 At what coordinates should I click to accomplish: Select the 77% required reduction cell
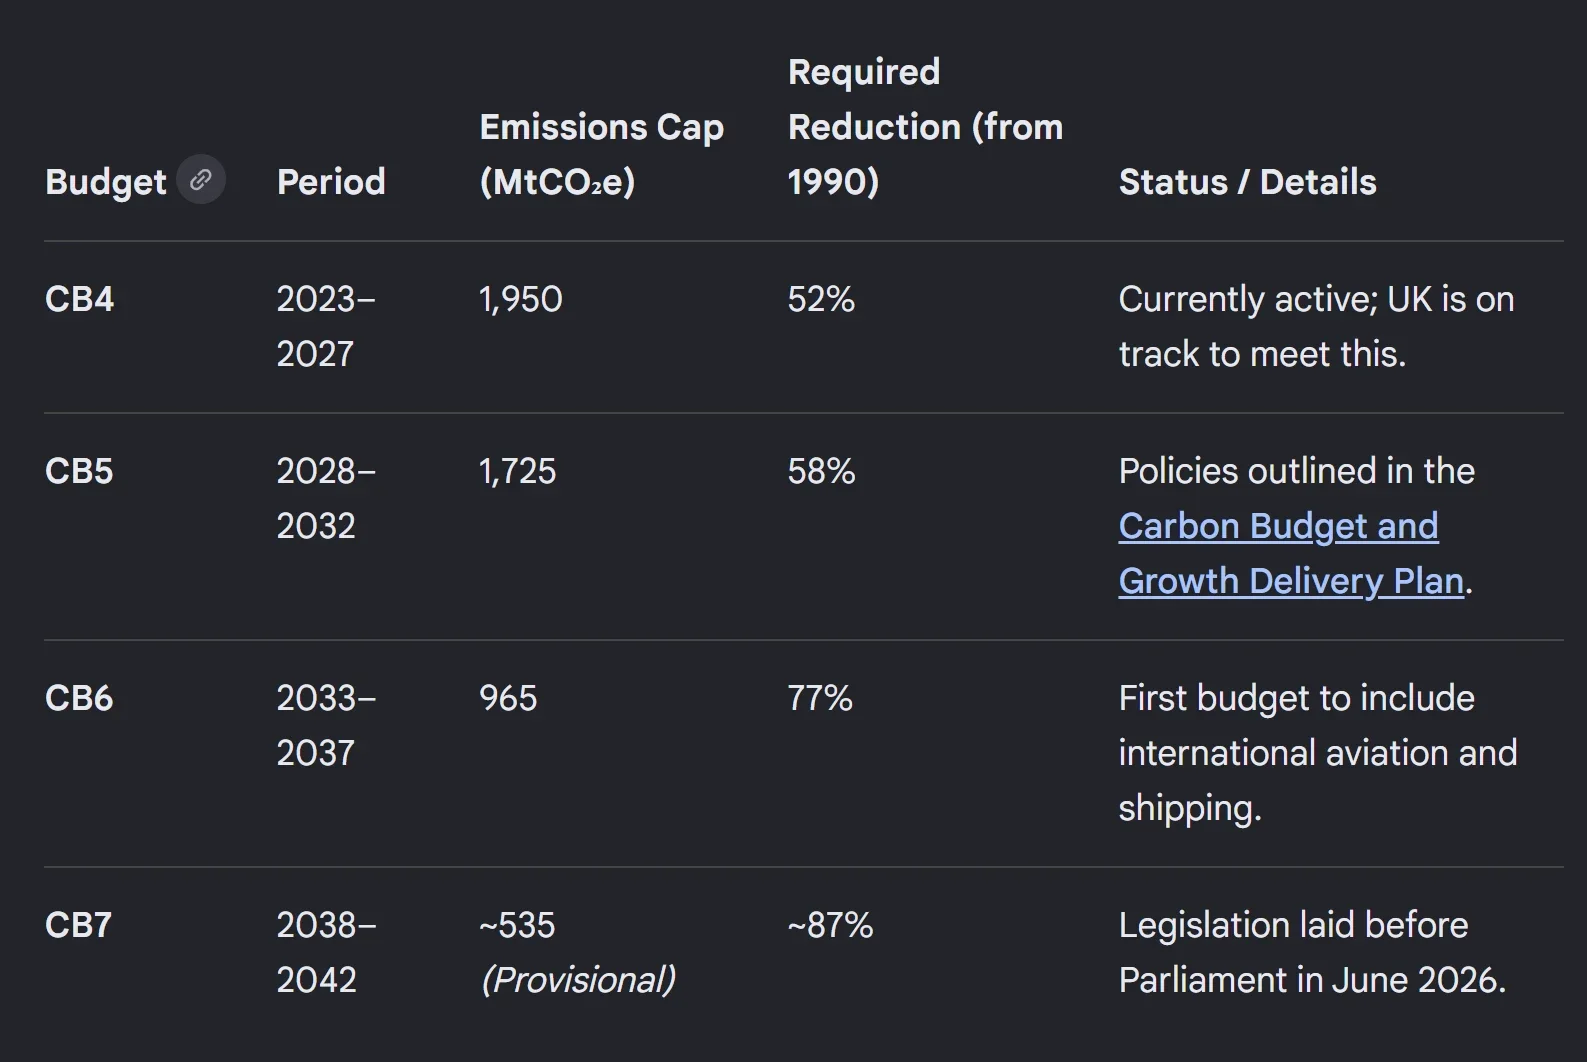[x=820, y=698]
